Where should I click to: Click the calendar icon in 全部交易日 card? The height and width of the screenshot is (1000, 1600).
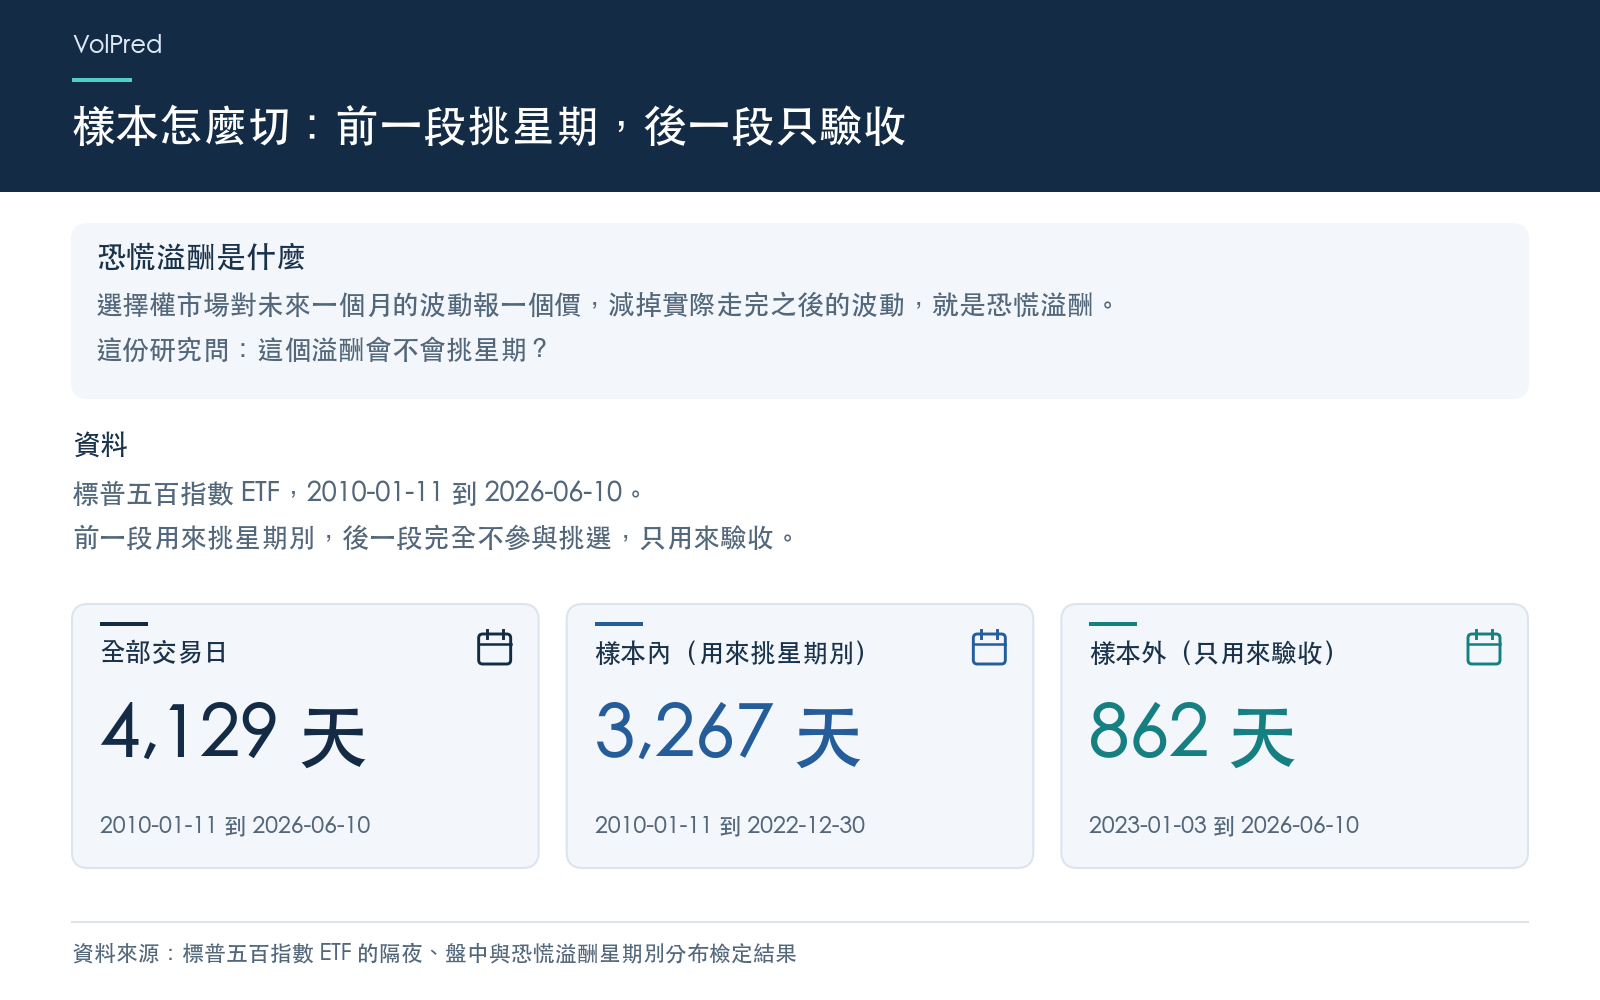[x=494, y=647]
